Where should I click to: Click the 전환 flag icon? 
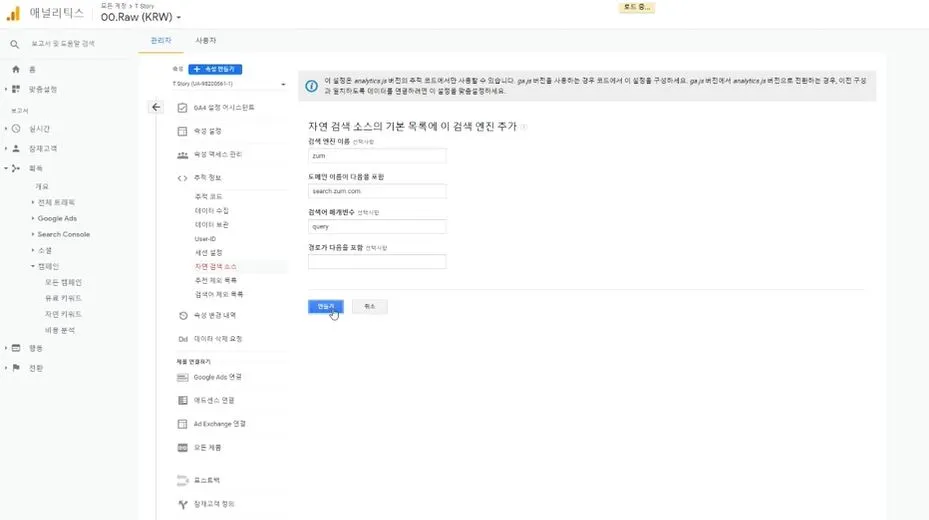coord(16,368)
